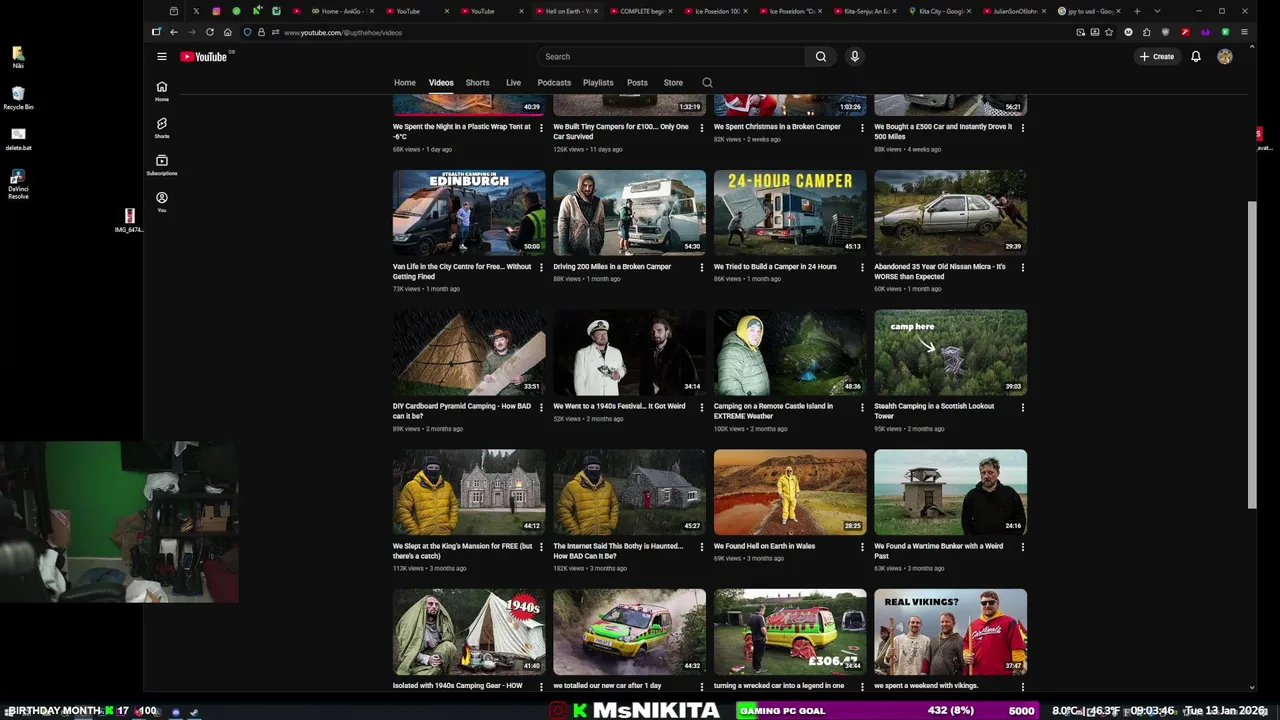Play the cardboard pyramid thumbnail
Screen dimensions: 1280x720
(x=469, y=352)
